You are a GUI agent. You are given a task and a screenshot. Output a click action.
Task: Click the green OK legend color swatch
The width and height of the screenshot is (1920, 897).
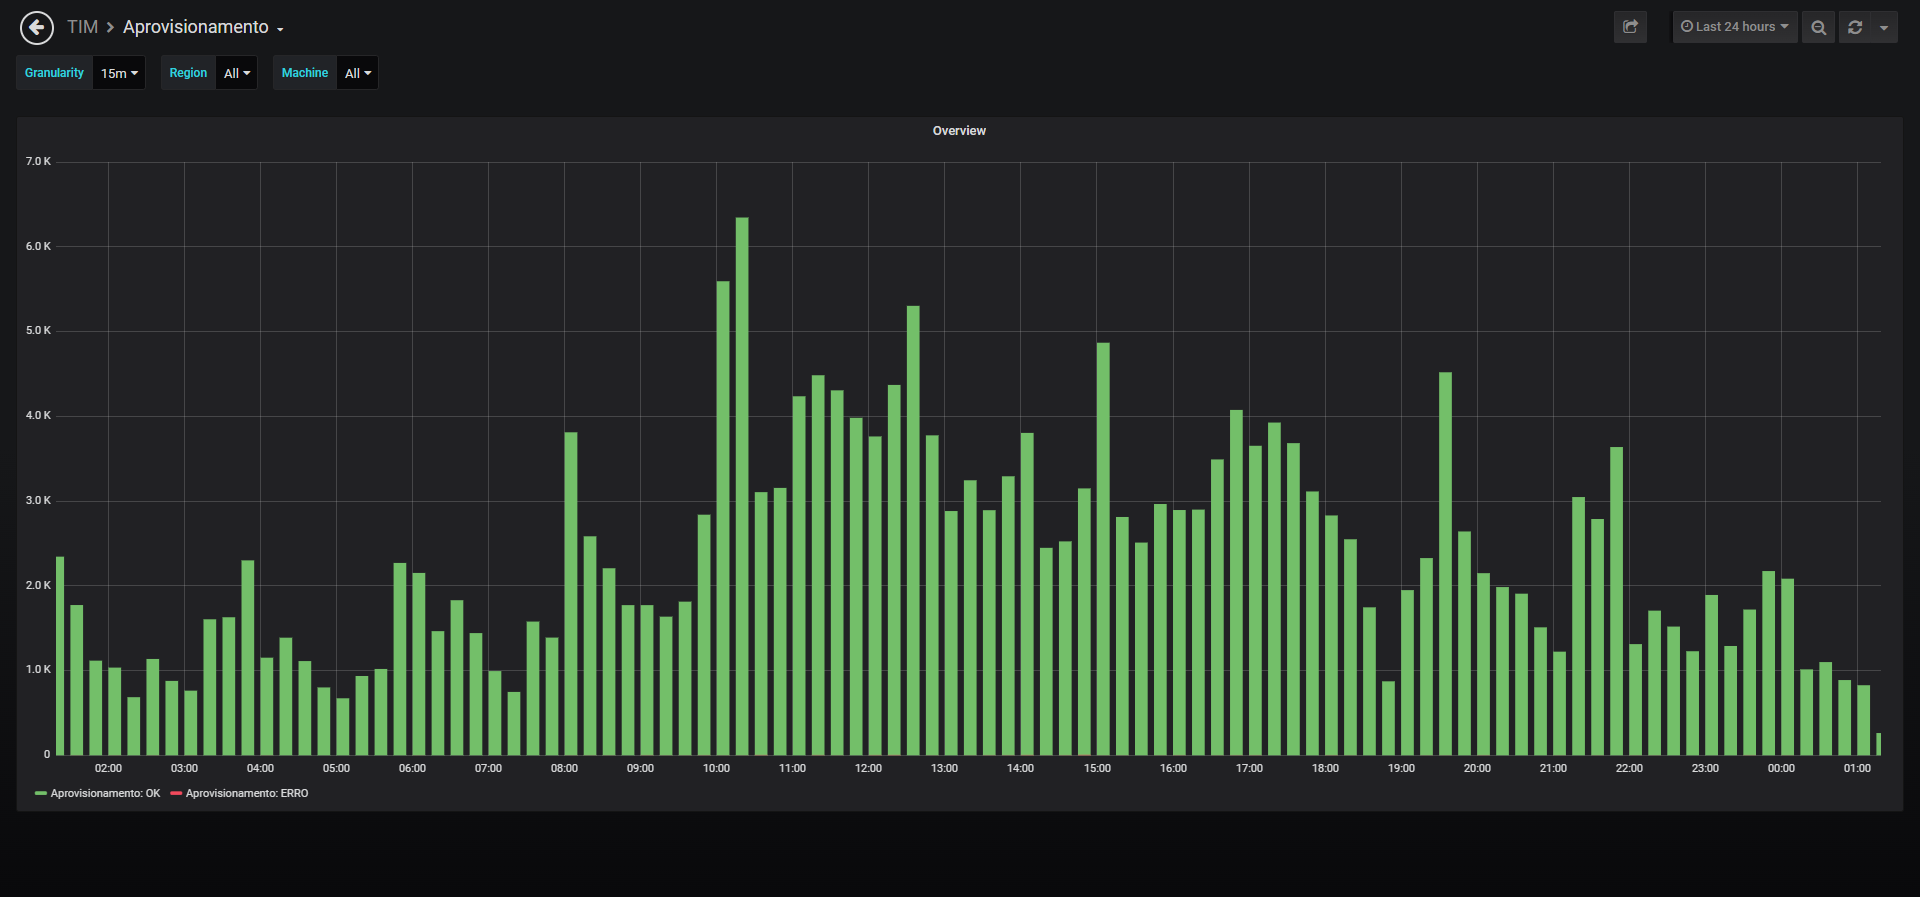(x=41, y=793)
